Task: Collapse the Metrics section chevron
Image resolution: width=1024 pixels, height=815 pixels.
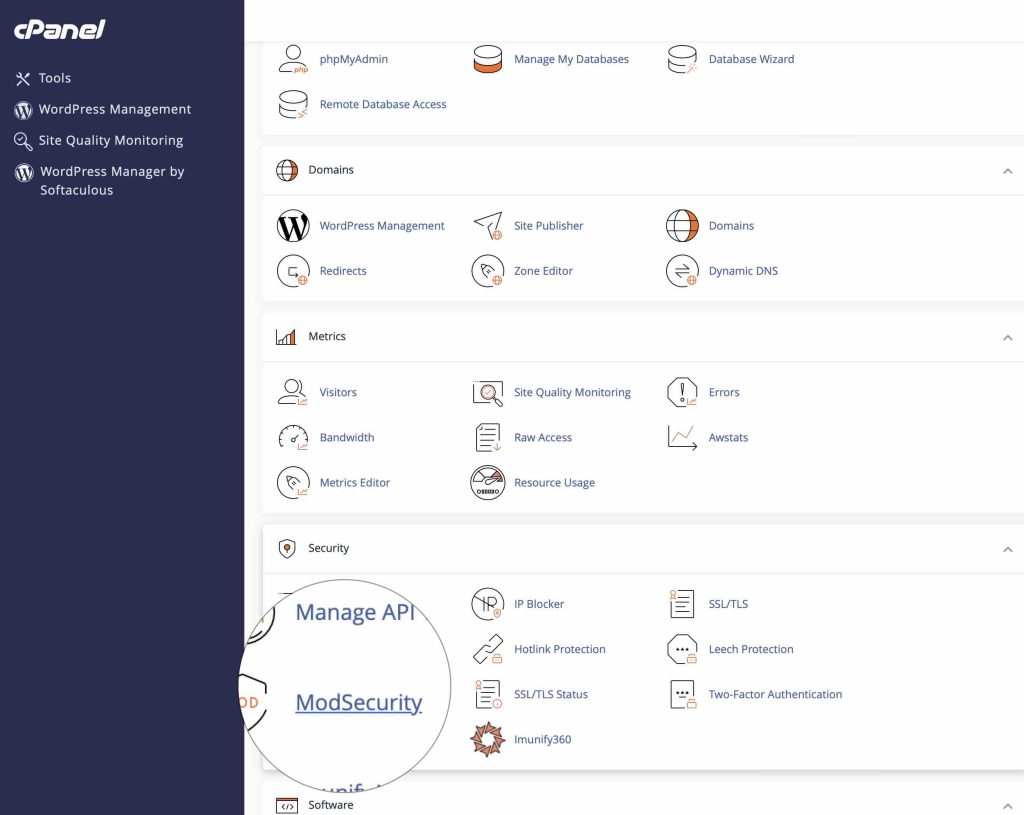Action: click(1007, 338)
